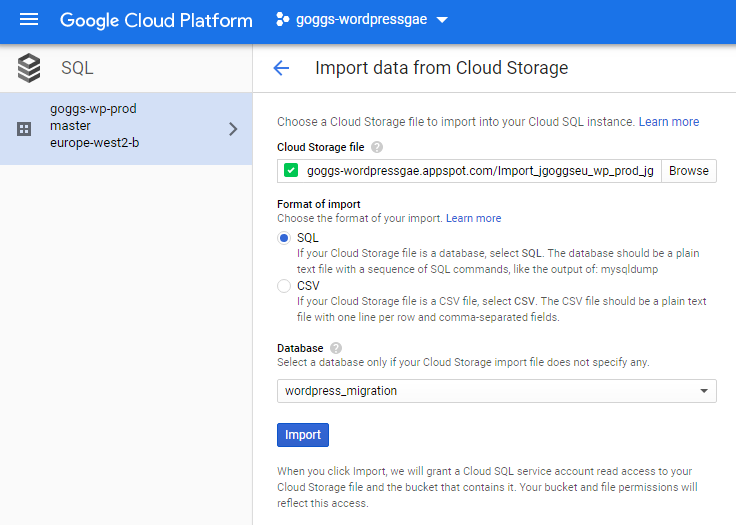Select the SQL format radio button
The image size is (736, 525).
284,238
